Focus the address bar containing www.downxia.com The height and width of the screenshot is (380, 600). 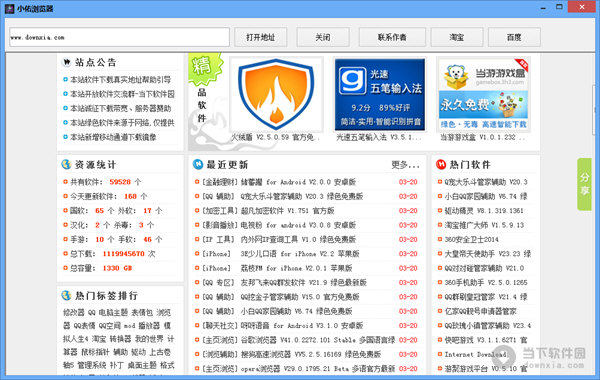(x=119, y=37)
